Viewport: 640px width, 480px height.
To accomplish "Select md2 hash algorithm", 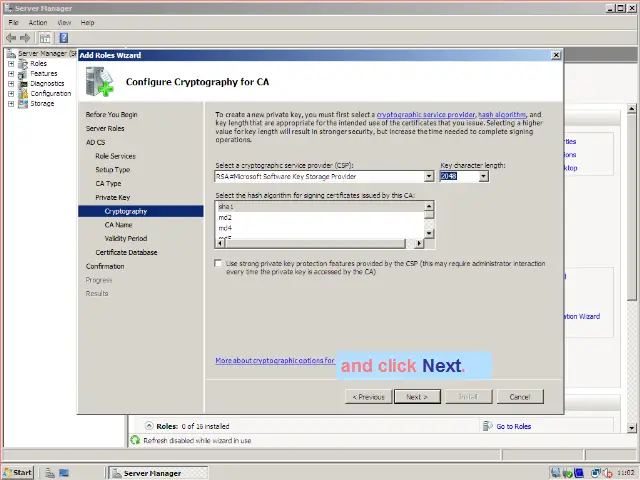I will coord(319,218).
